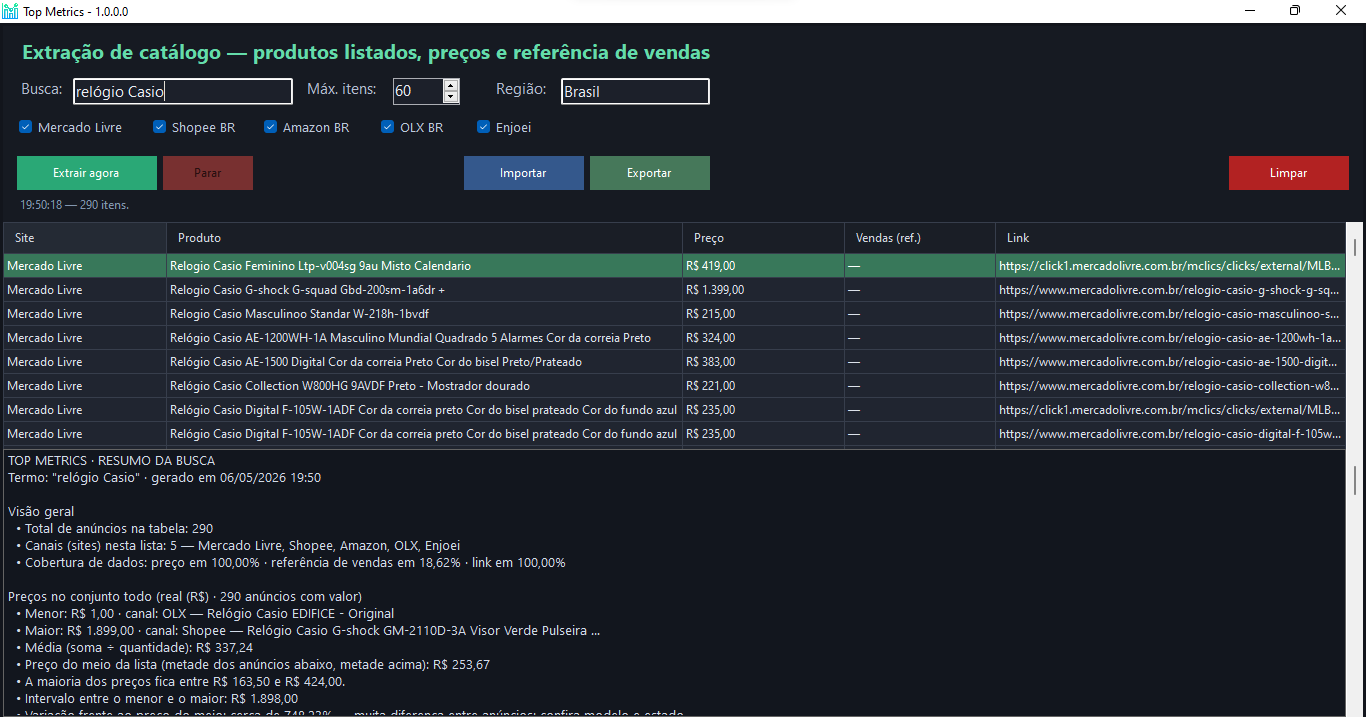
Task: Toggle the OLX BR checkbox
Action: [388, 127]
